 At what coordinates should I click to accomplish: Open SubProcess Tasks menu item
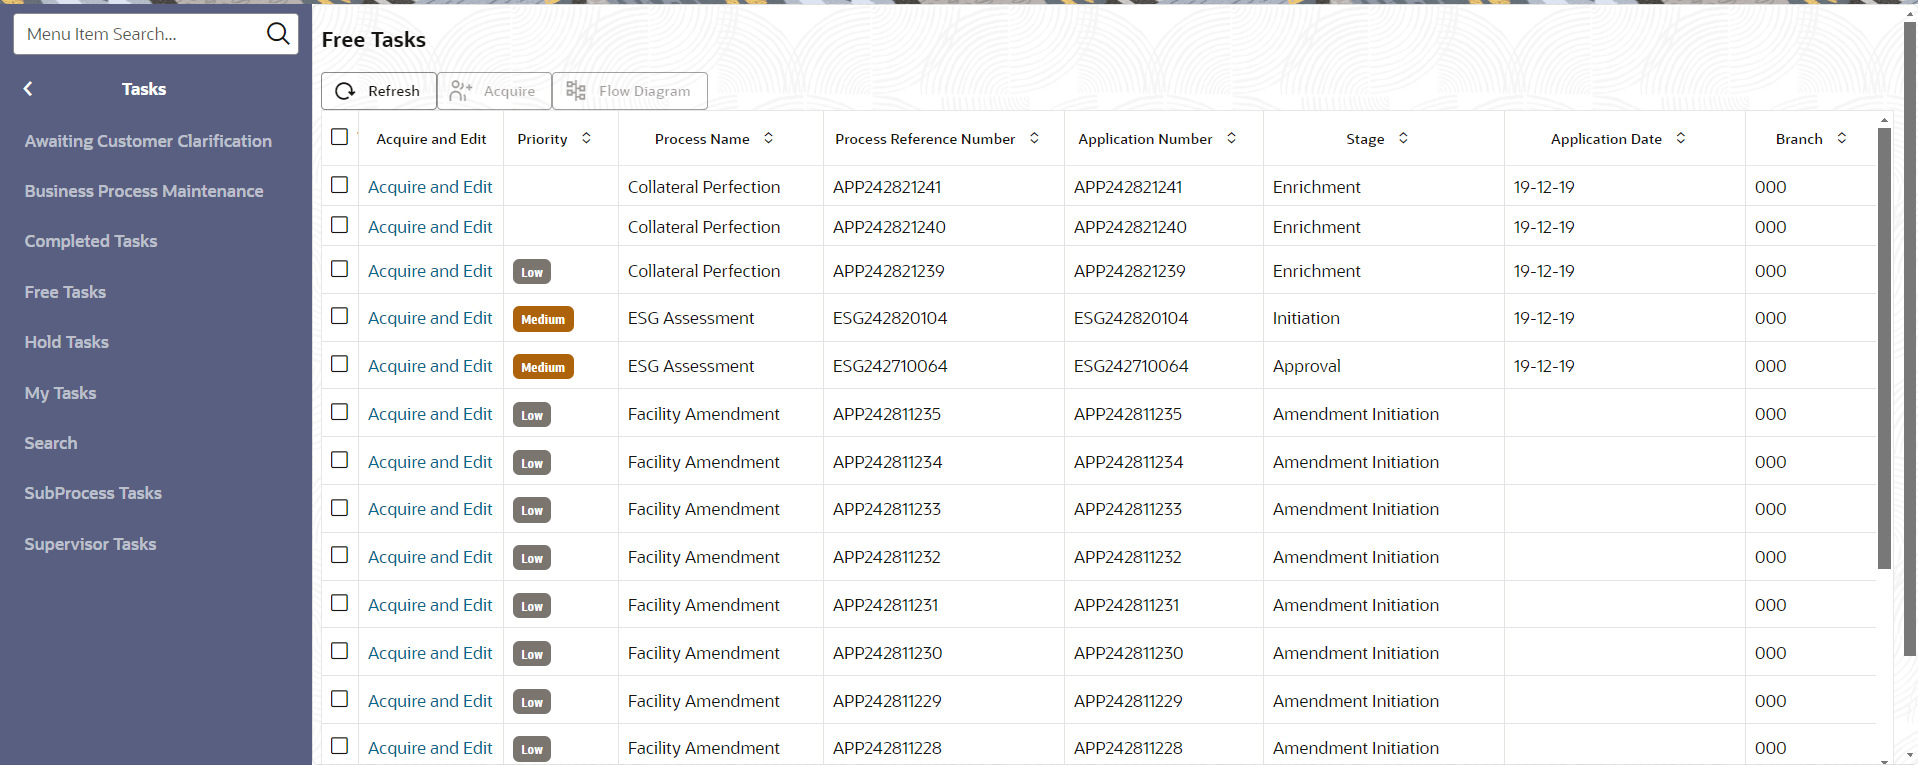click(x=93, y=493)
